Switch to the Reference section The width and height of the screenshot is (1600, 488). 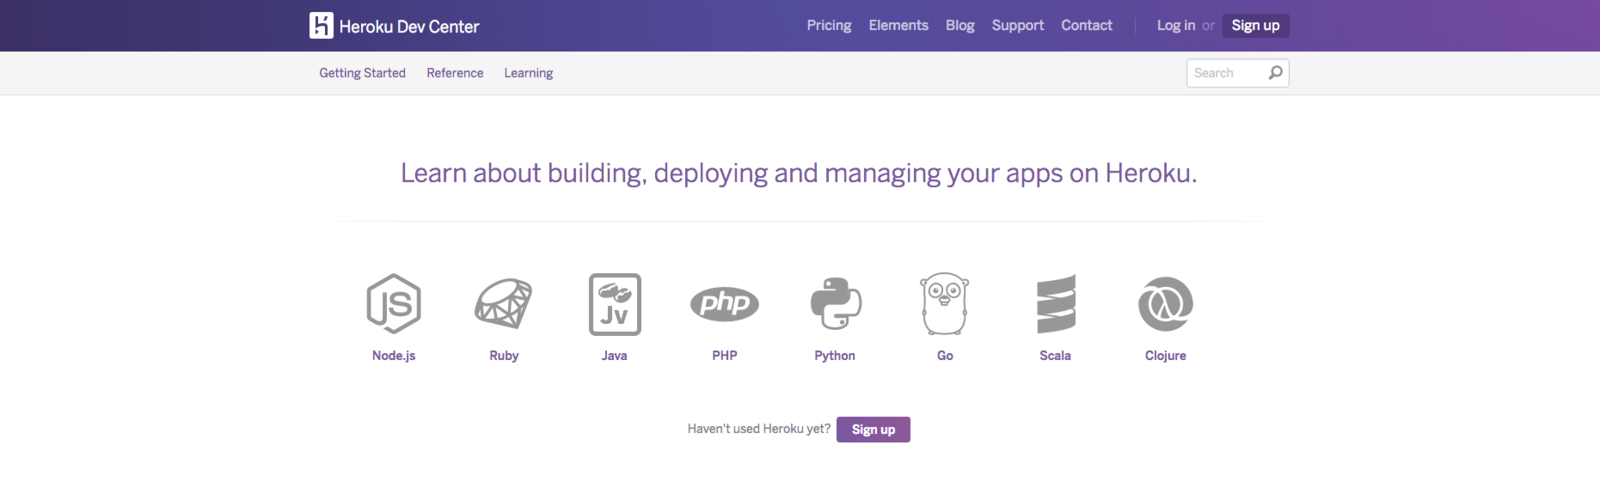pyautogui.click(x=455, y=73)
